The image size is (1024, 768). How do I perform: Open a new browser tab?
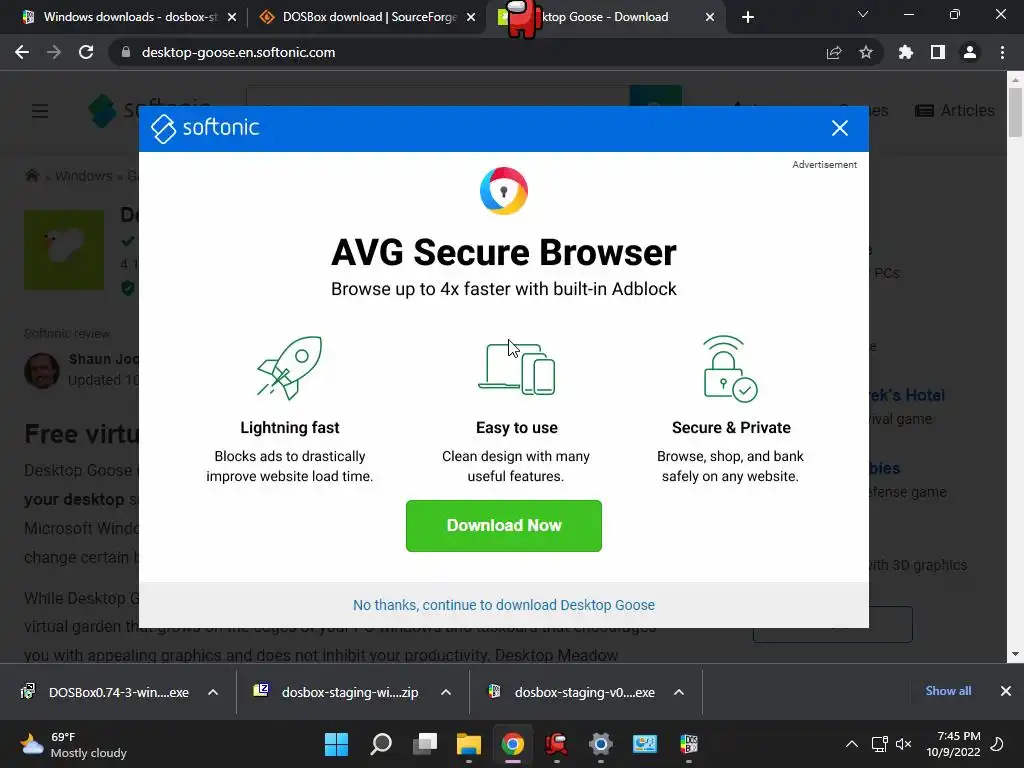(x=748, y=17)
